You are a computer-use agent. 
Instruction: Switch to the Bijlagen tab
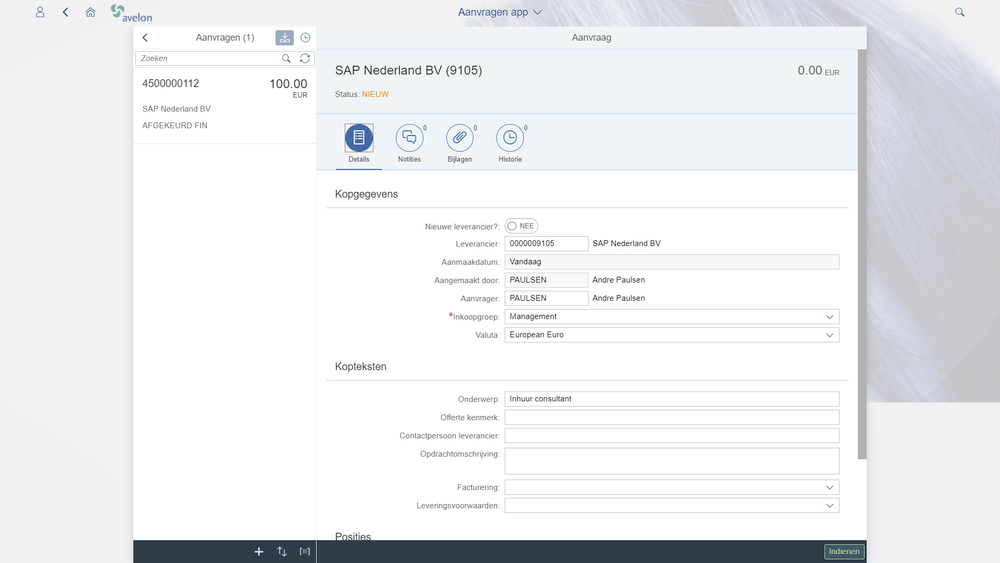click(460, 143)
